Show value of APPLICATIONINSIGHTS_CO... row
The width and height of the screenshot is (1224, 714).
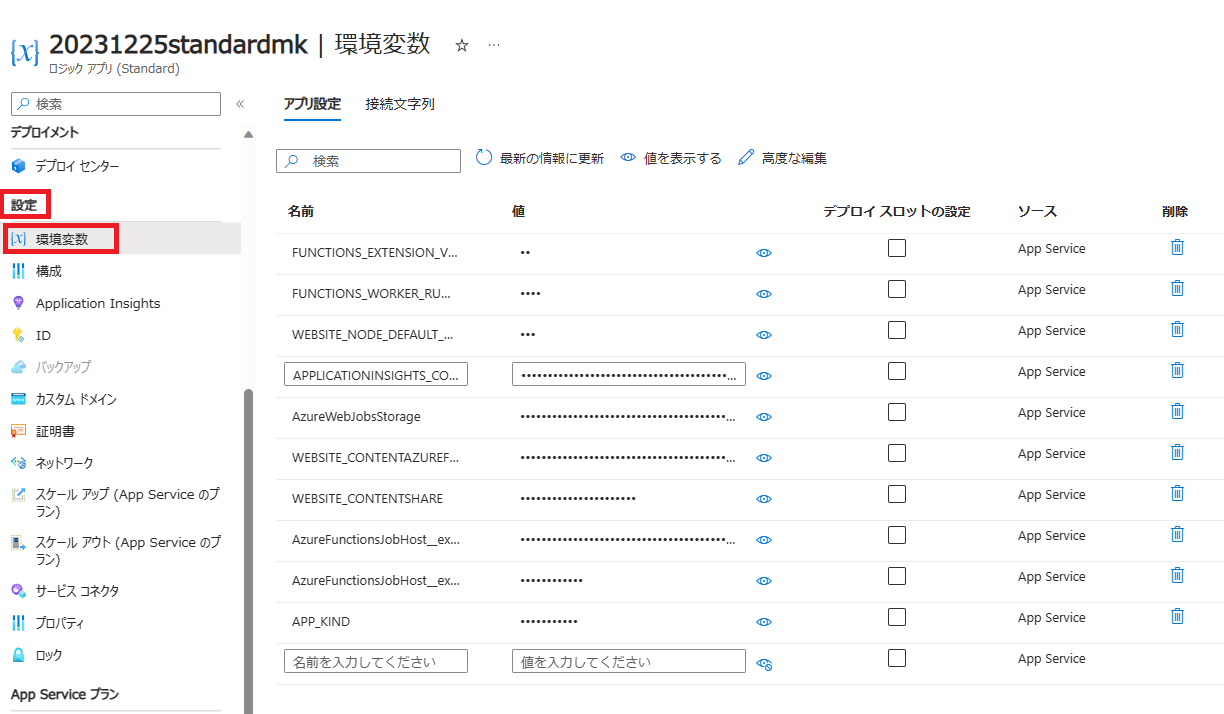pyautogui.click(x=764, y=376)
